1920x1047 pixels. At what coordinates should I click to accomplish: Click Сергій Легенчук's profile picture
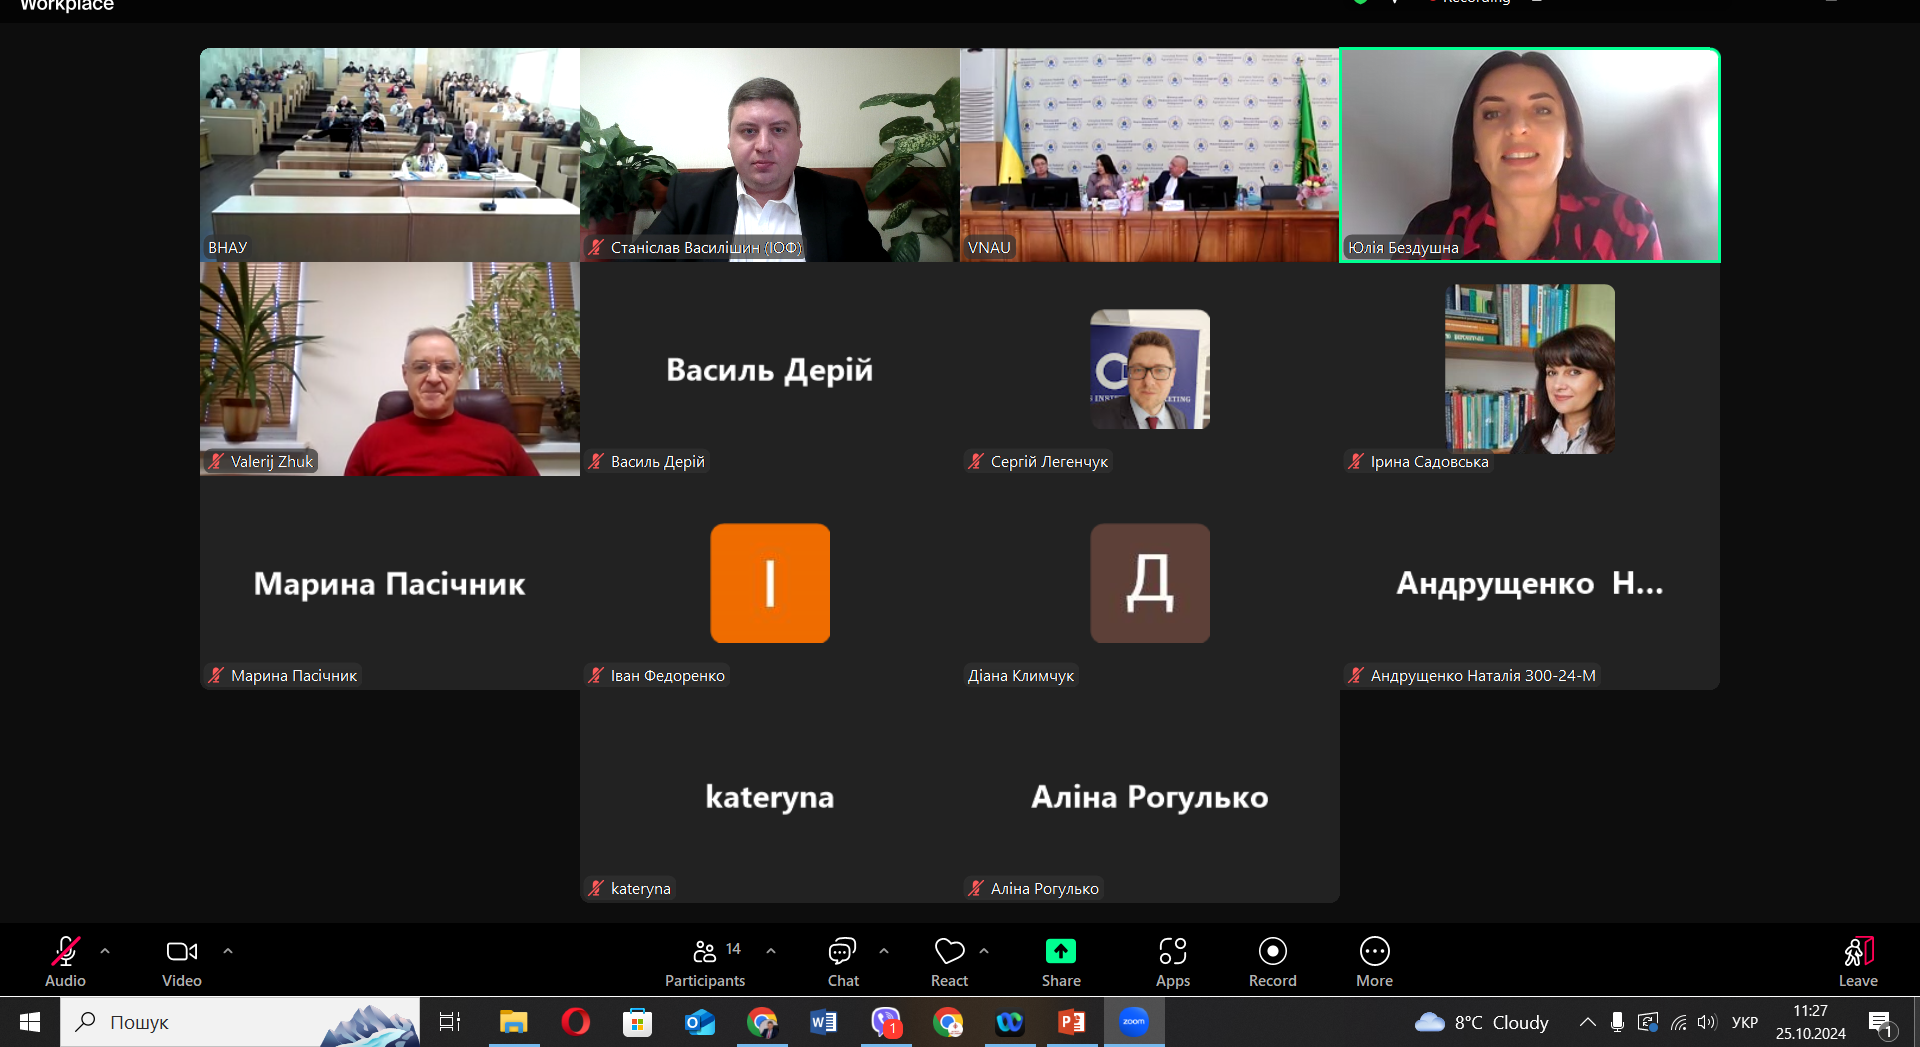pyautogui.click(x=1150, y=369)
